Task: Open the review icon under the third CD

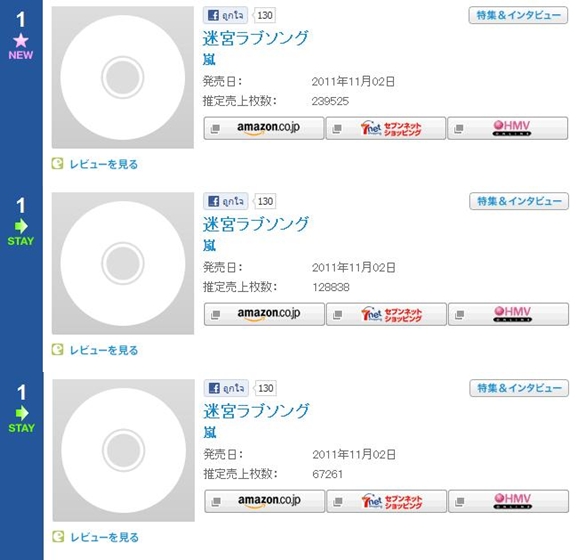Action: [58, 536]
